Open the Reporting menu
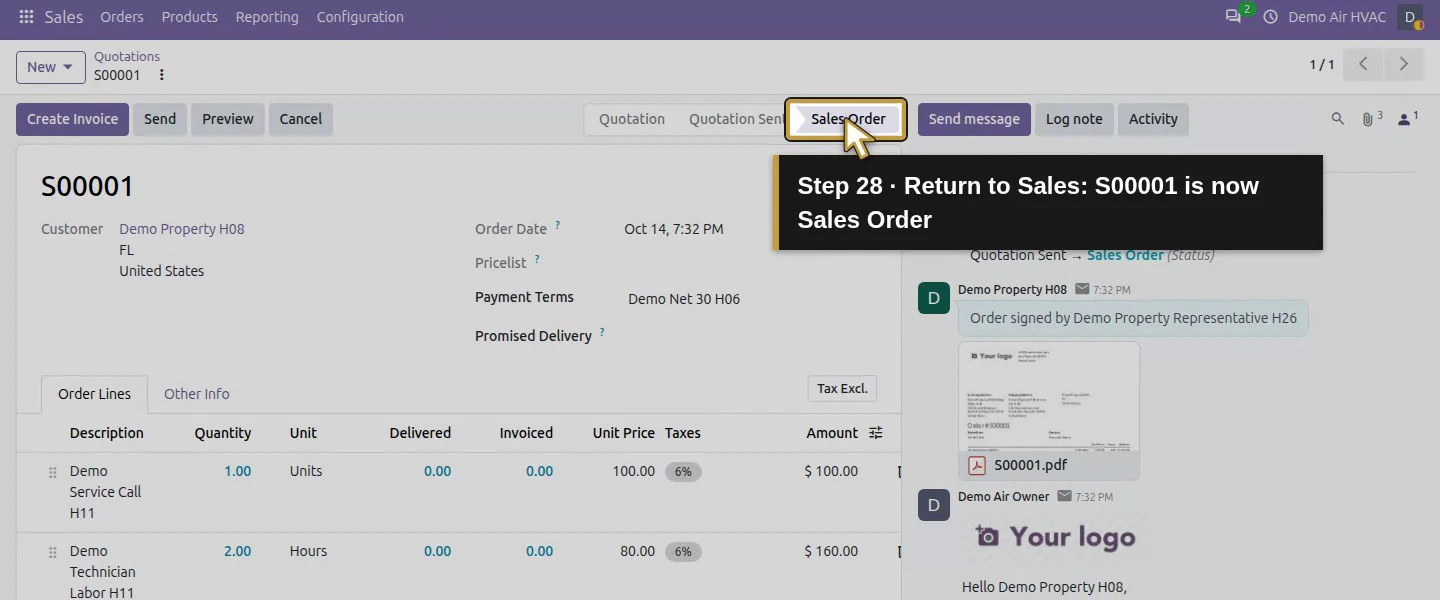 click(x=267, y=17)
